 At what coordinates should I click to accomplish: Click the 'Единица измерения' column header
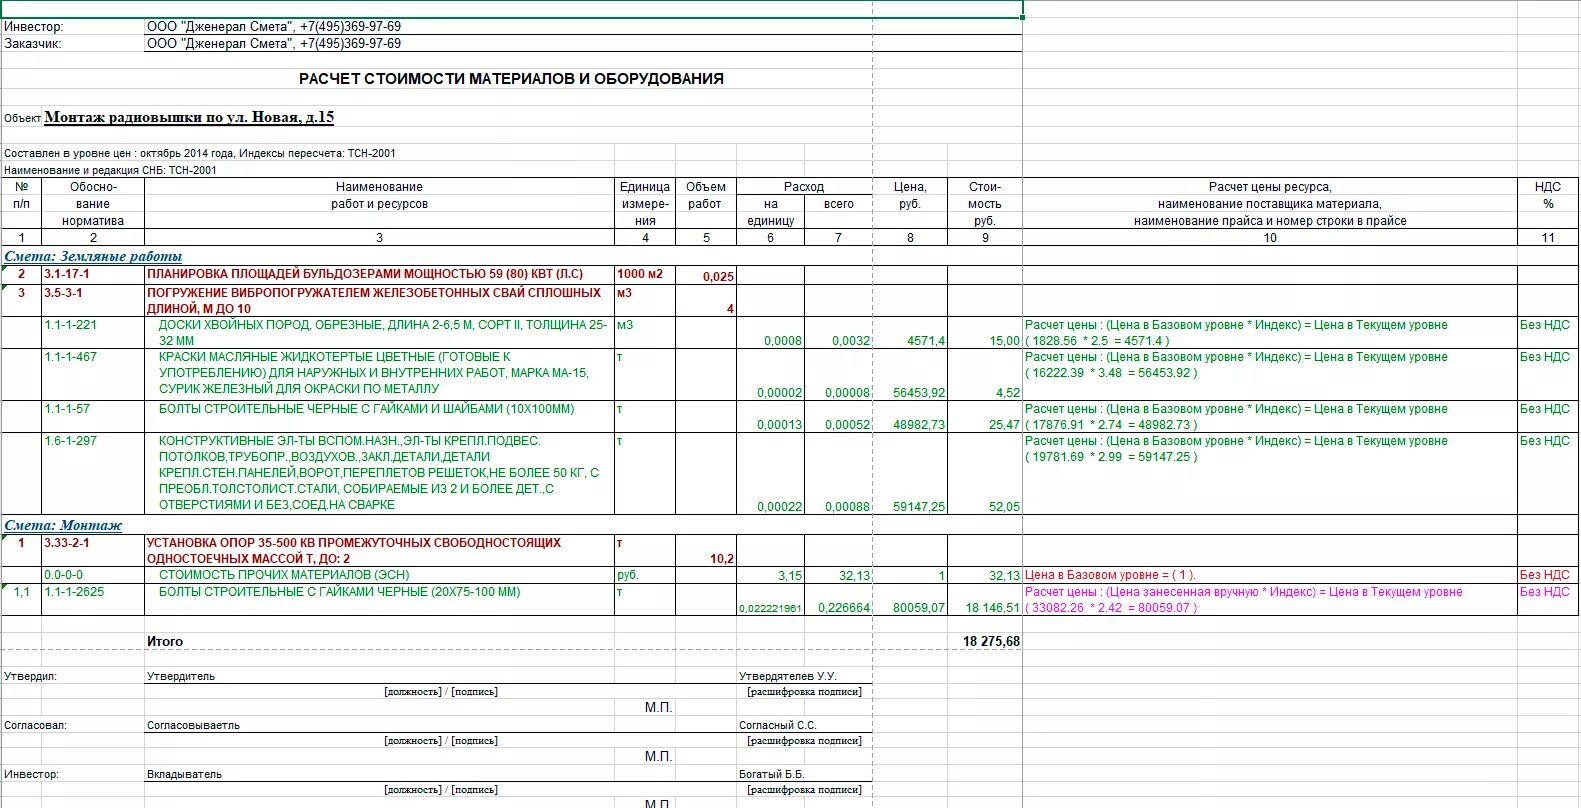645,203
